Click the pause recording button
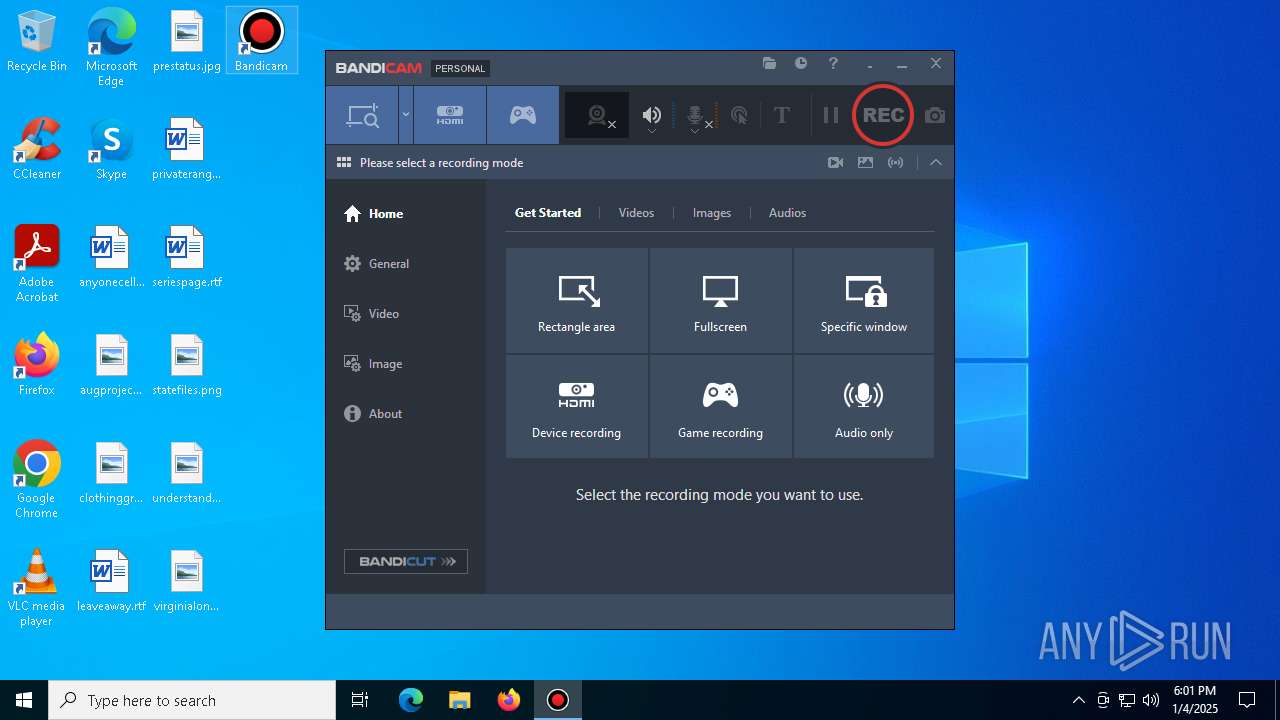Screen dimensions: 1280x720 830,115
